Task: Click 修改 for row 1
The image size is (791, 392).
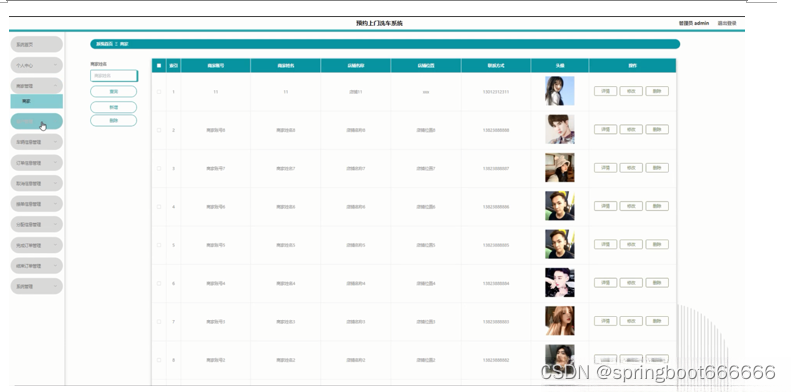Action: click(x=631, y=91)
